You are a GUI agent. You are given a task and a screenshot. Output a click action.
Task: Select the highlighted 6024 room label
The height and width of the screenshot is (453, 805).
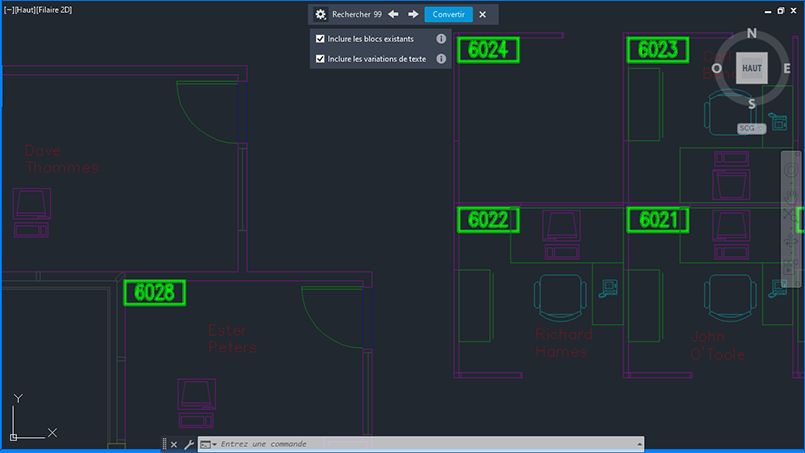(488, 50)
